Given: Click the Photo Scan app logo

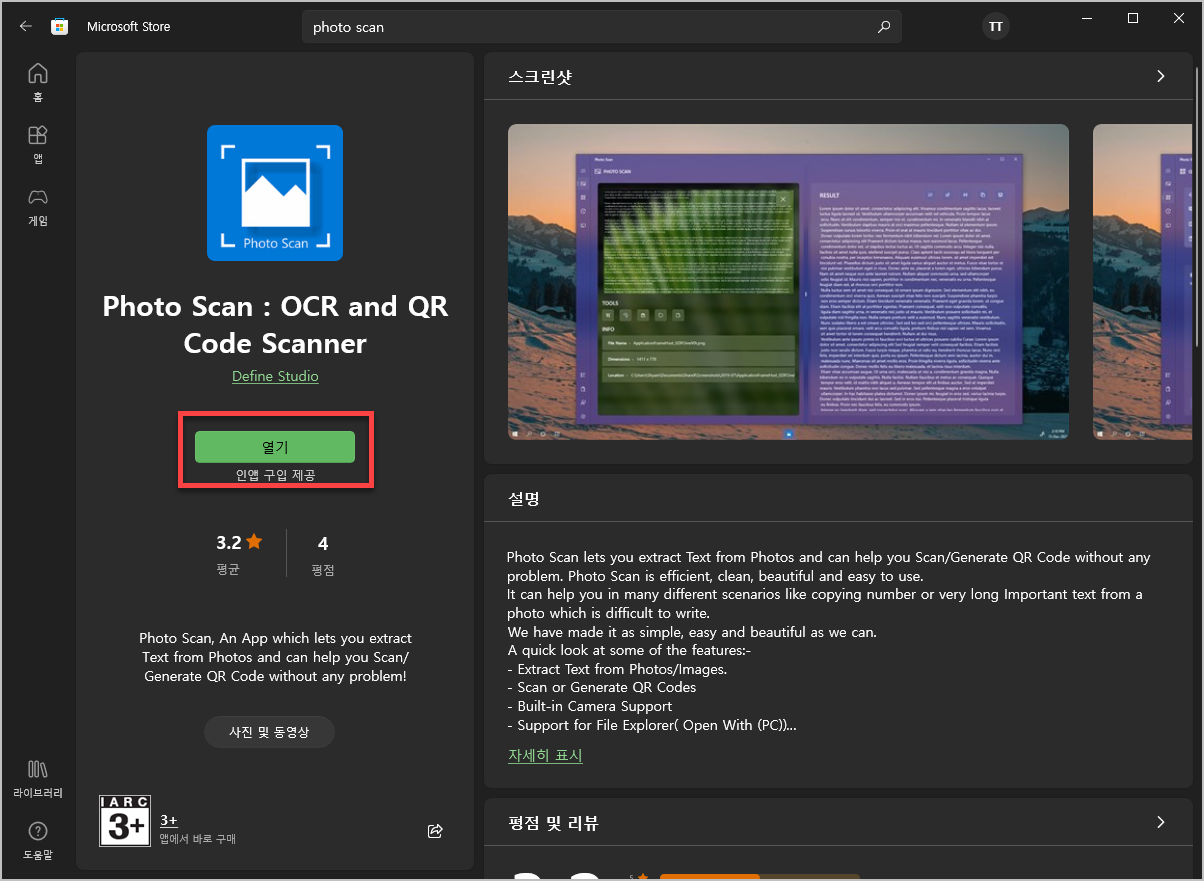Looking at the screenshot, I should click(275, 193).
